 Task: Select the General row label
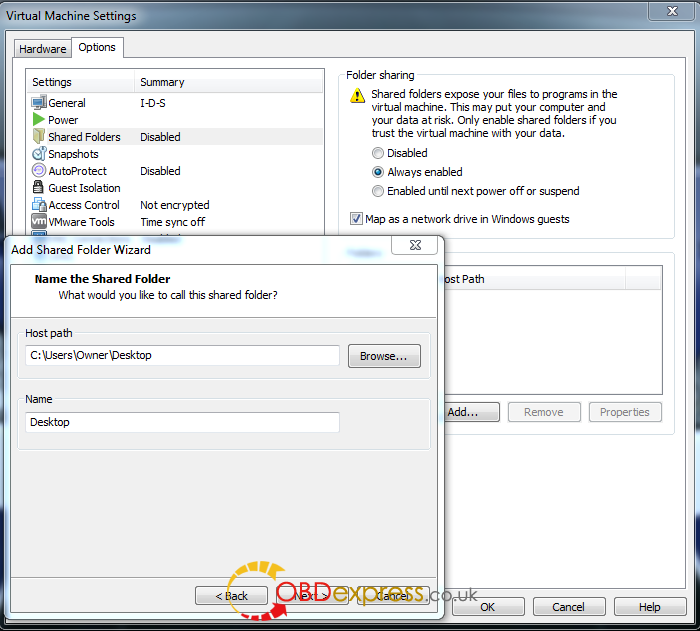67,103
